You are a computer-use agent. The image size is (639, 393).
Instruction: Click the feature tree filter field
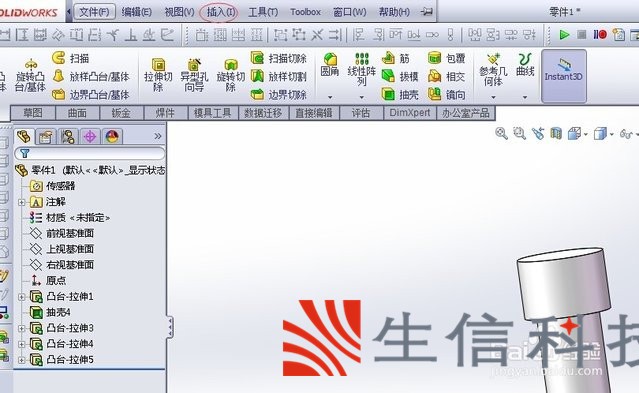coord(90,153)
